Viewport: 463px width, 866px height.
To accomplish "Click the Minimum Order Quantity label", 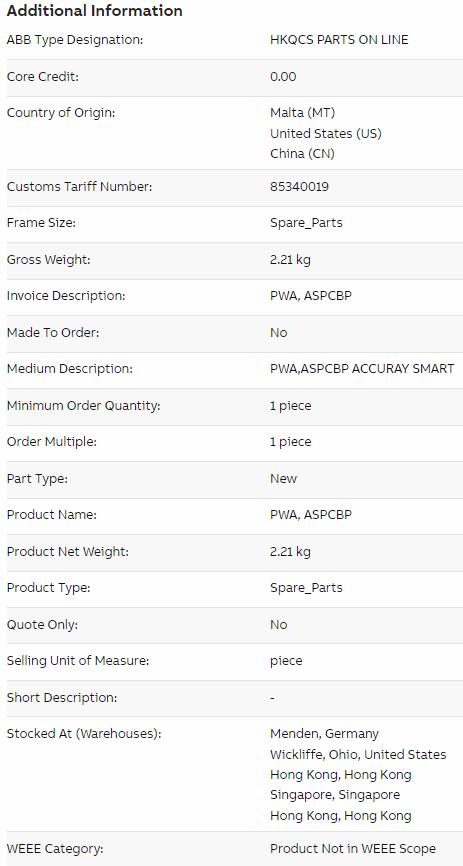I will [x=83, y=405].
